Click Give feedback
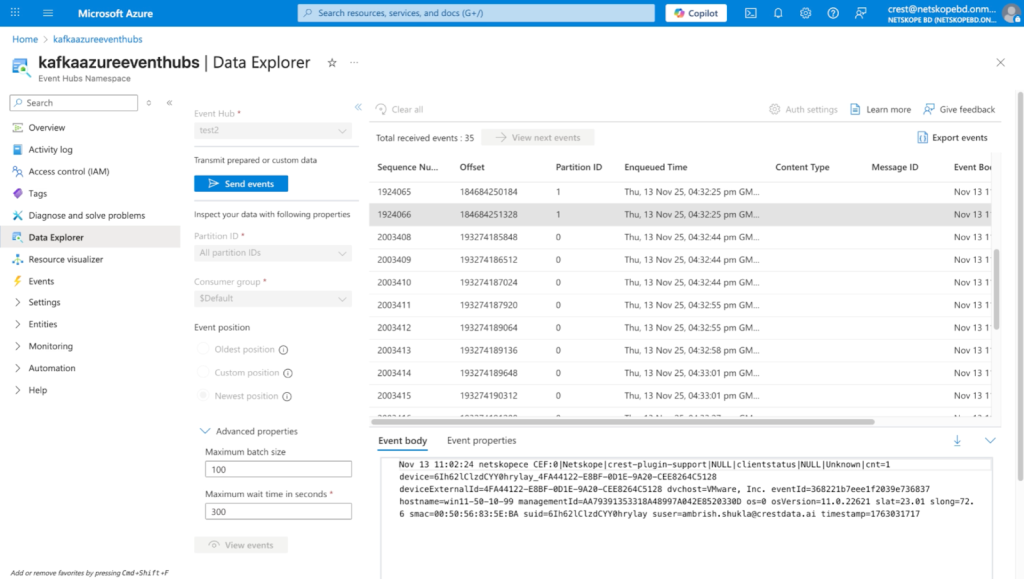The height and width of the screenshot is (579, 1024). click(x=959, y=109)
